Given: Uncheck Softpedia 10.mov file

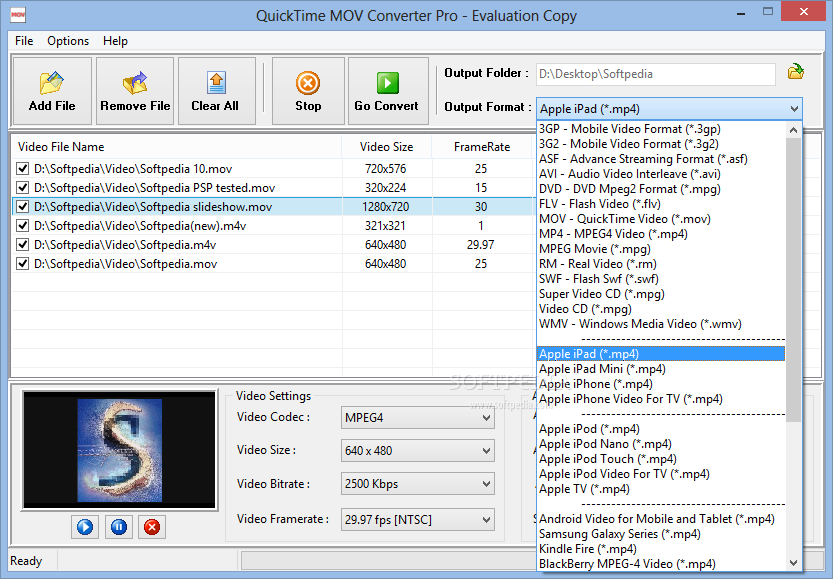Looking at the screenshot, I should click(22, 169).
